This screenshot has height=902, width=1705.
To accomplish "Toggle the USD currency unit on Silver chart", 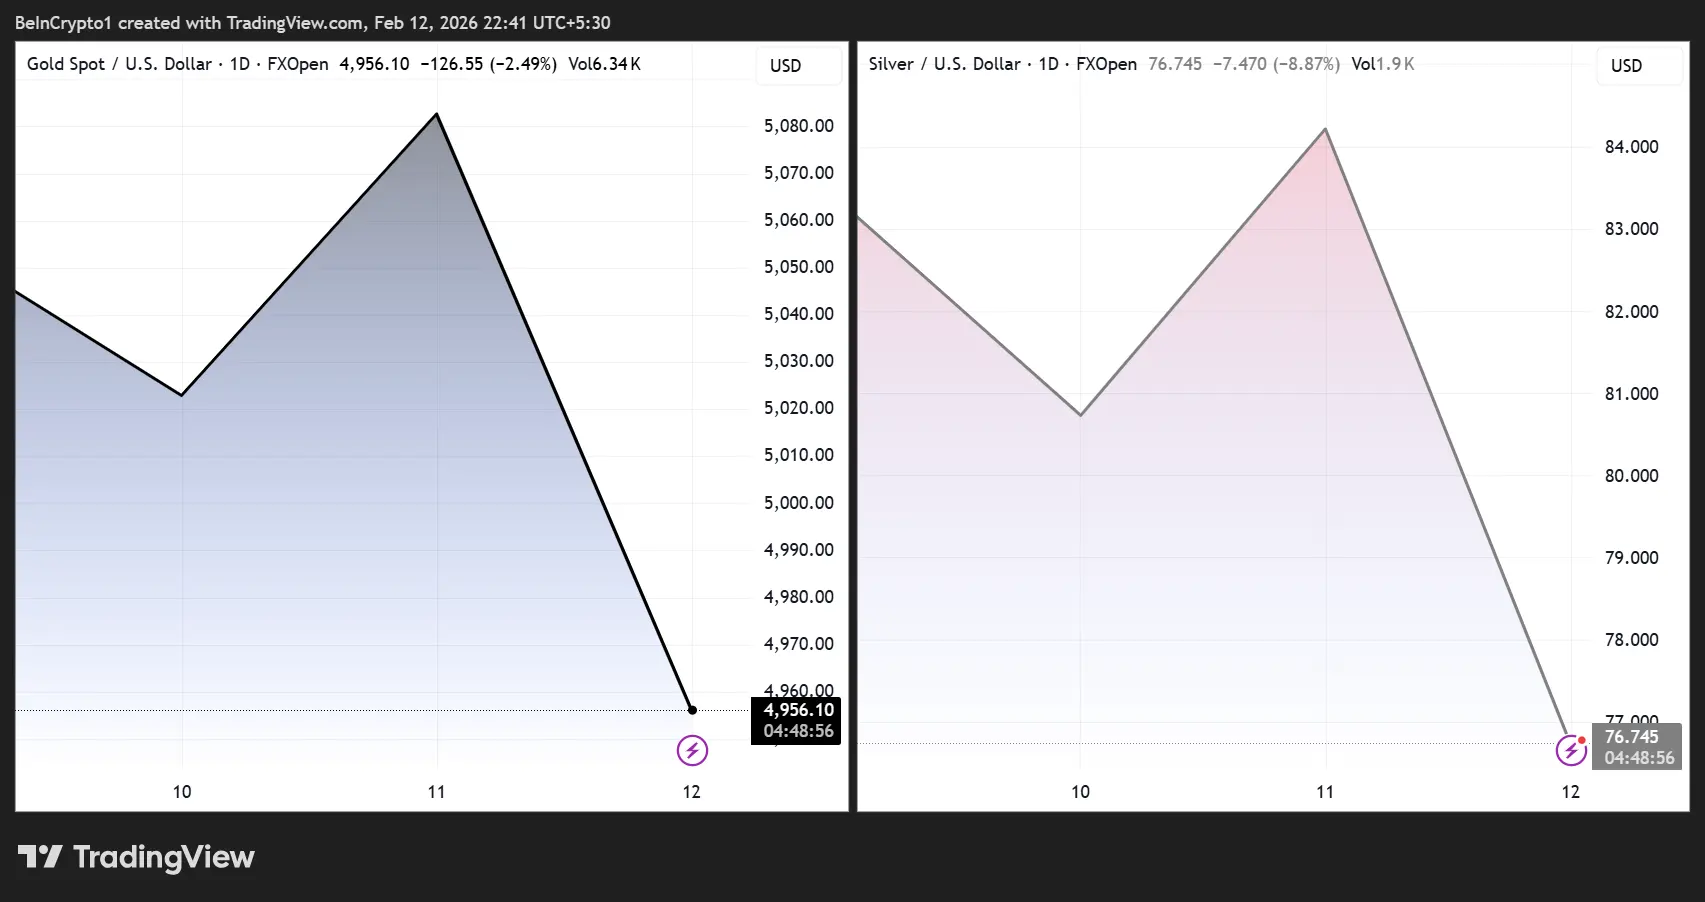I will click(x=1627, y=65).
